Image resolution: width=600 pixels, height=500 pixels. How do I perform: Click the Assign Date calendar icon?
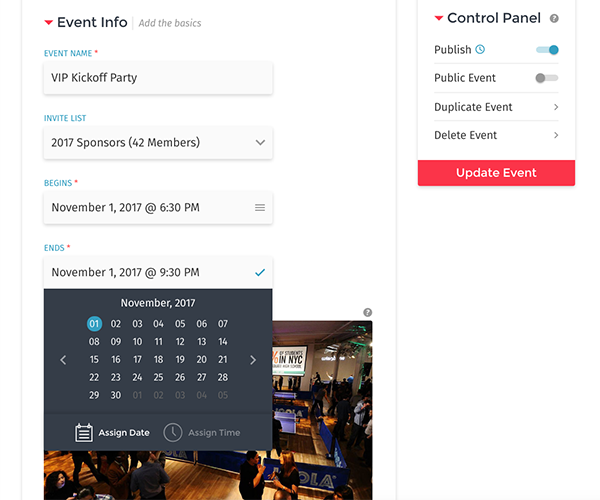pos(83,433)
